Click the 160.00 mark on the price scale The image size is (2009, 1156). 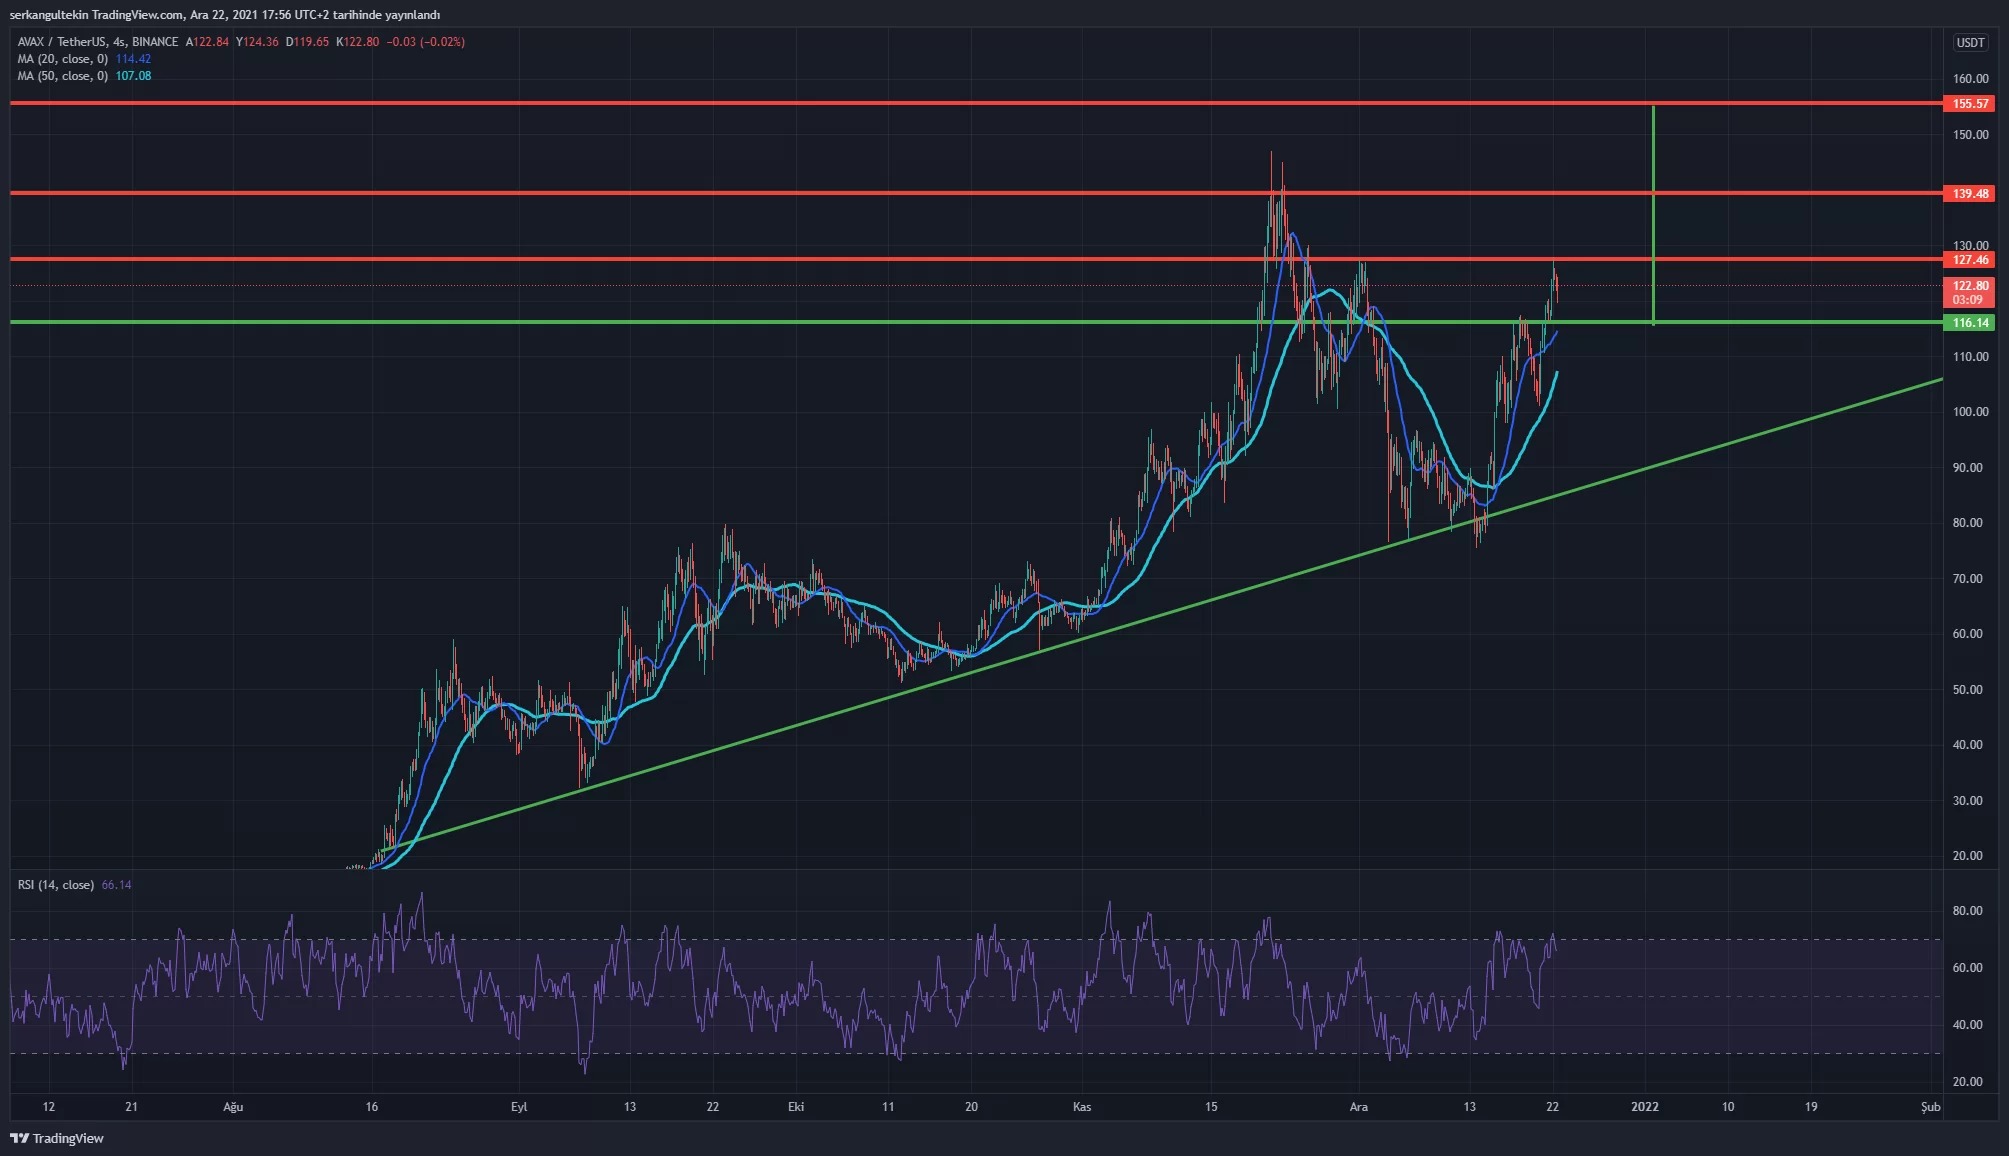point(1970,79)
